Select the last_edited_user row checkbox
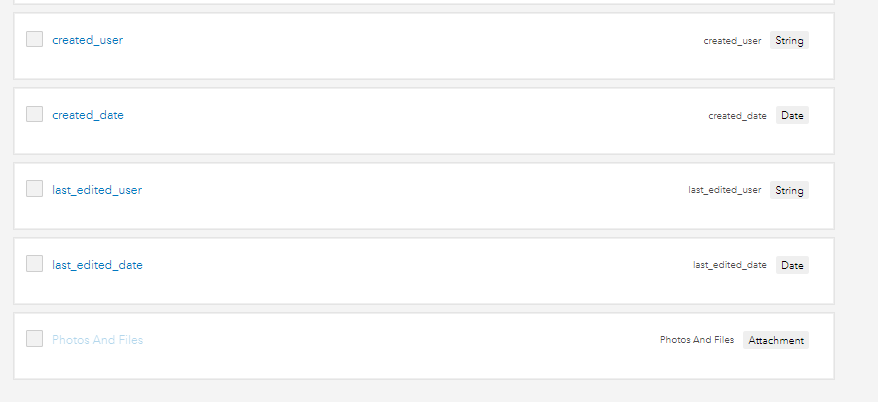This screenshot has width=878, height=402. coord(35,189)
